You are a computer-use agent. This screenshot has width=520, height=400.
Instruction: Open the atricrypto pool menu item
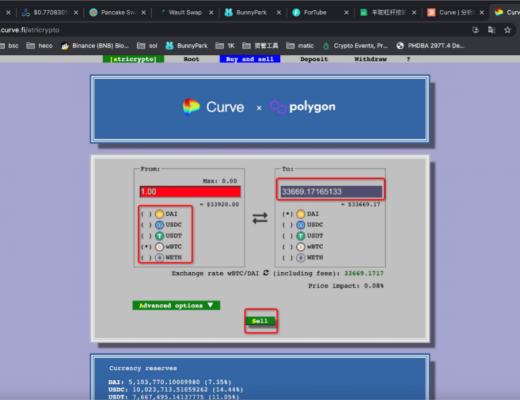133,59
